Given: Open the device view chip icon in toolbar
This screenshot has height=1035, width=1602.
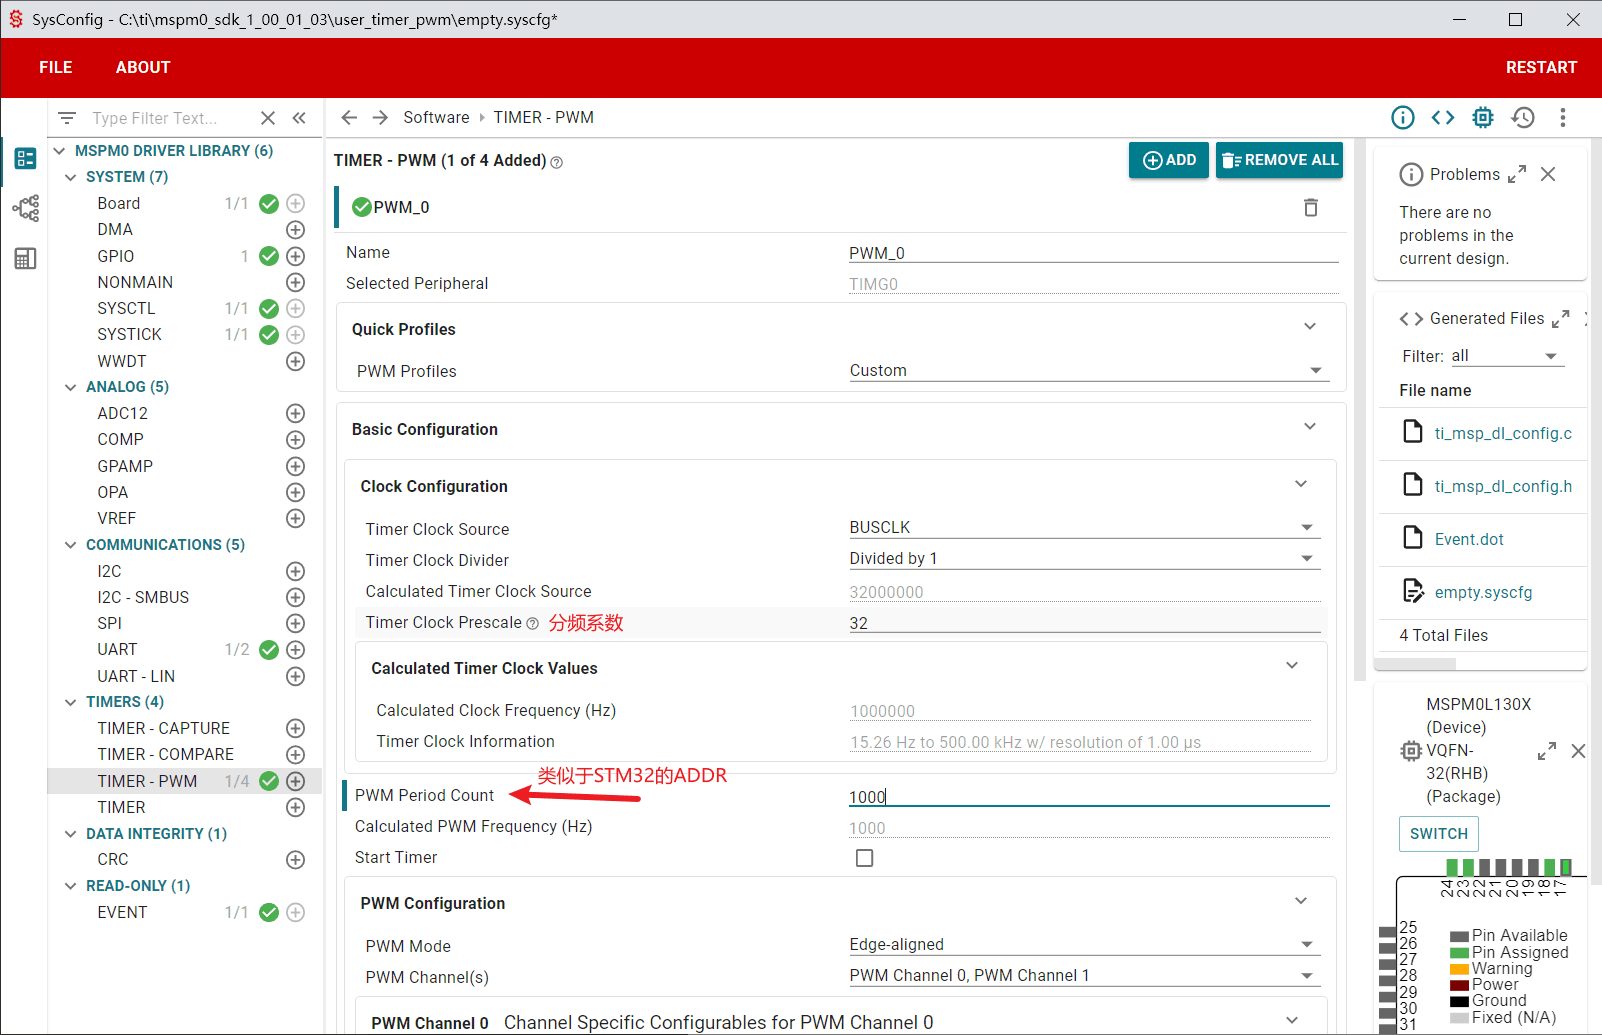Looking at the screenshot, I should tap(1482, 118).
